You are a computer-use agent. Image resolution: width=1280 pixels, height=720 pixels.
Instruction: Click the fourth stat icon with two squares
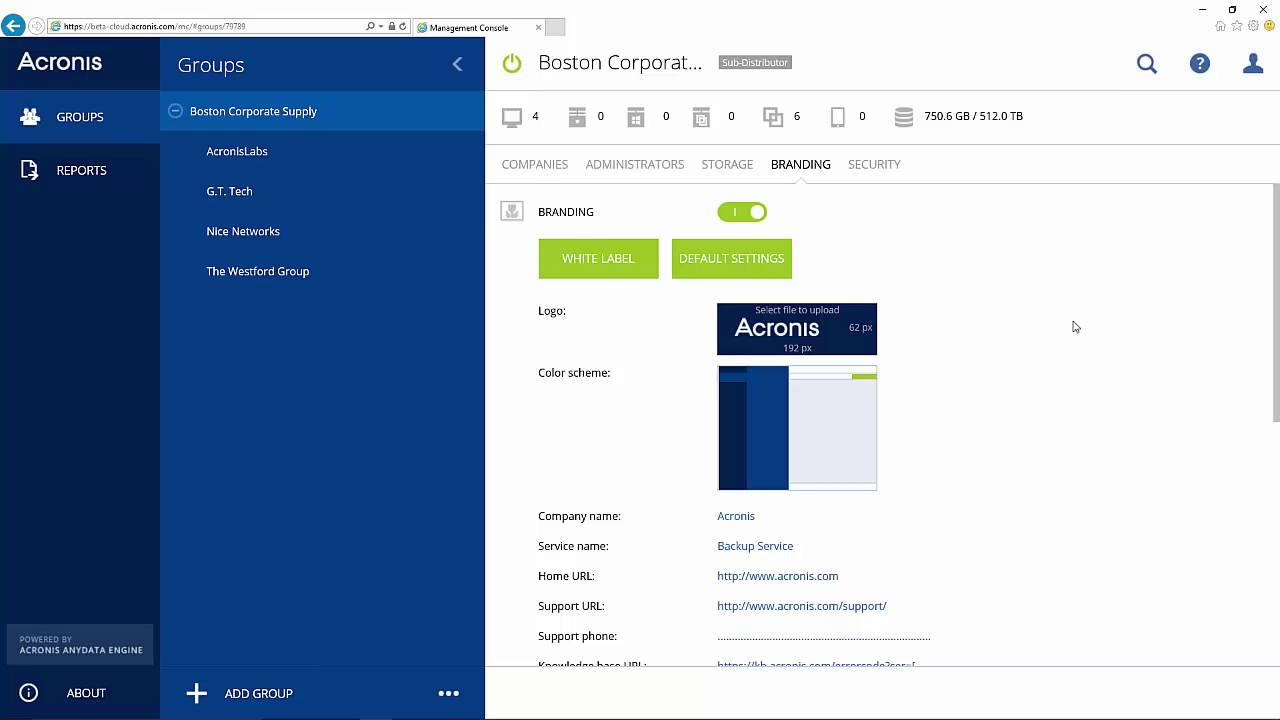tap(701, 117)
